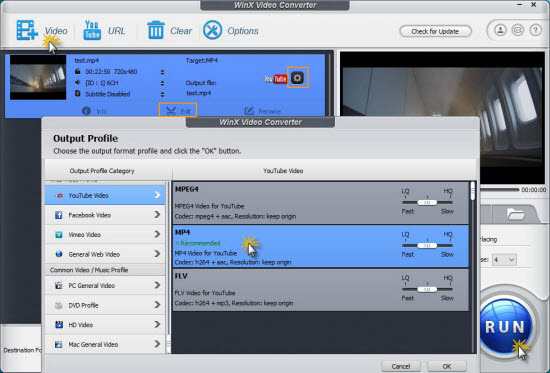Viewport: 550px width, 373px height.
Task: Click the add Video film icon
Action: pyautogui.click(x=27, y=30)
